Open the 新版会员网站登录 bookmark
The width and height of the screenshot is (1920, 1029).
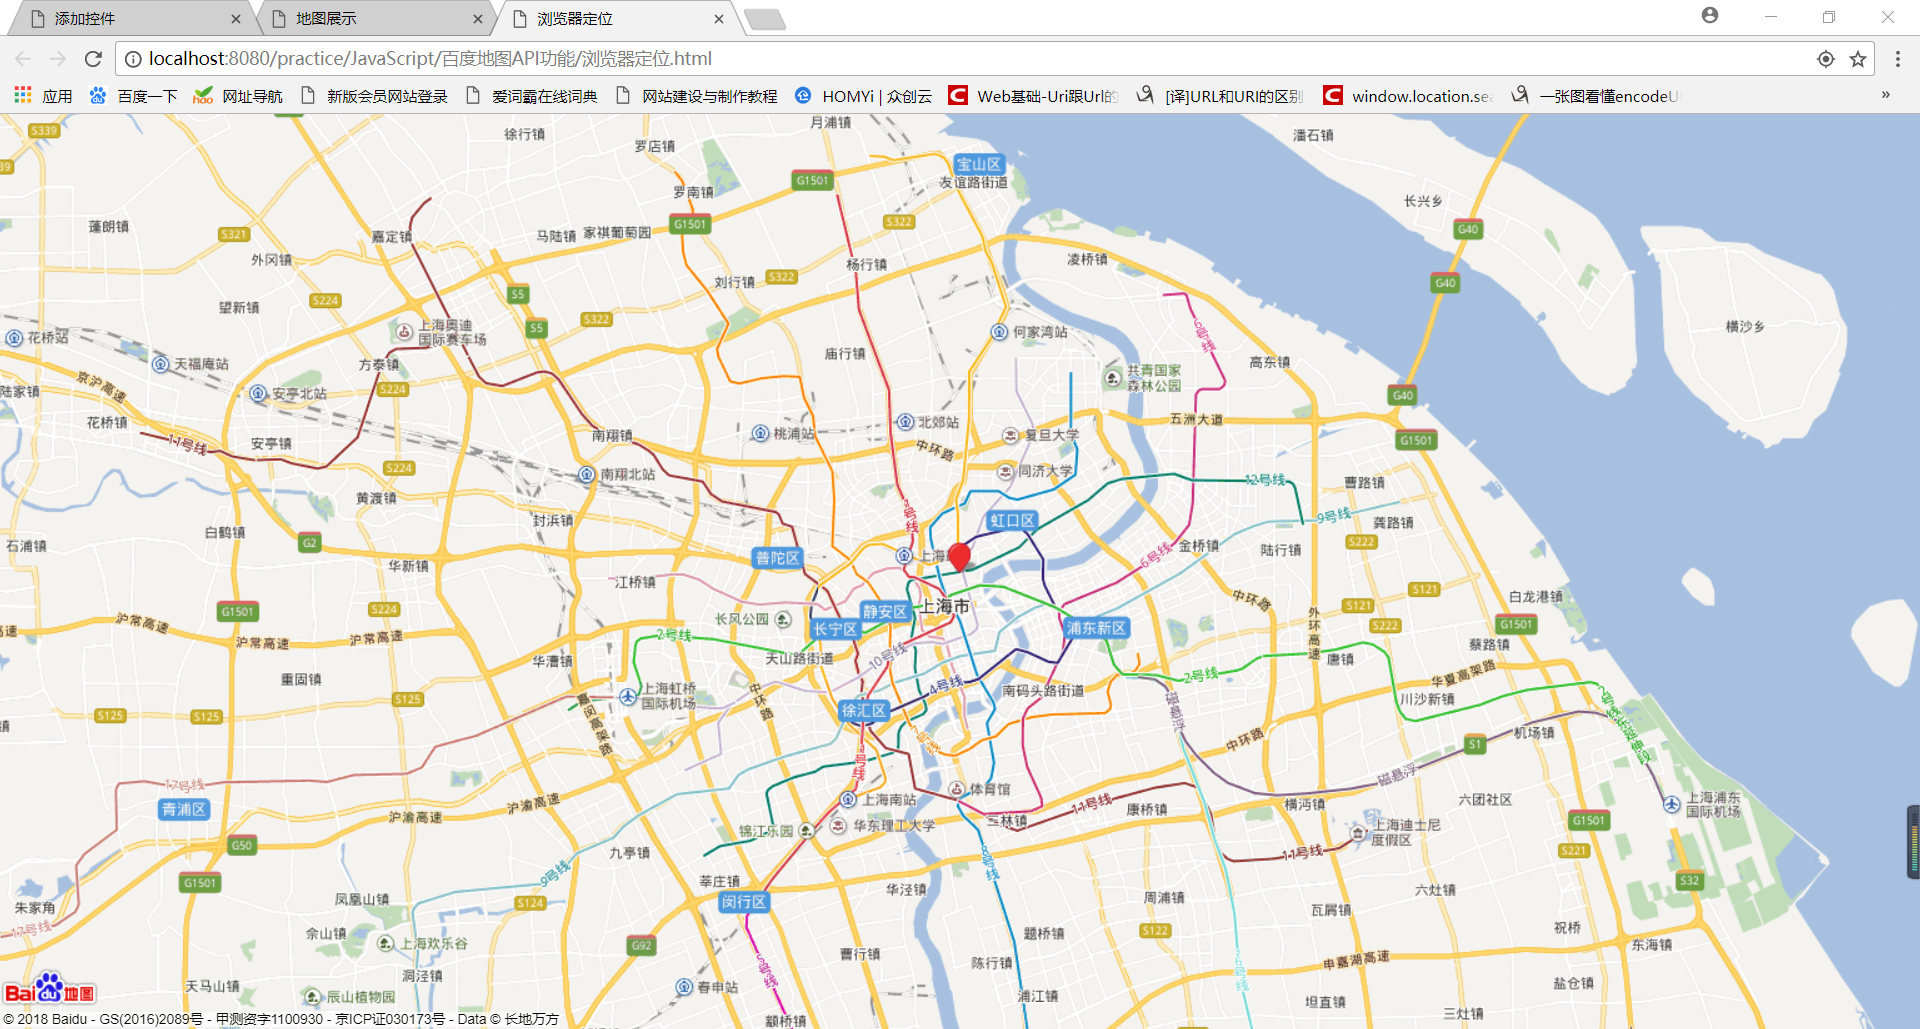point(373,96)
